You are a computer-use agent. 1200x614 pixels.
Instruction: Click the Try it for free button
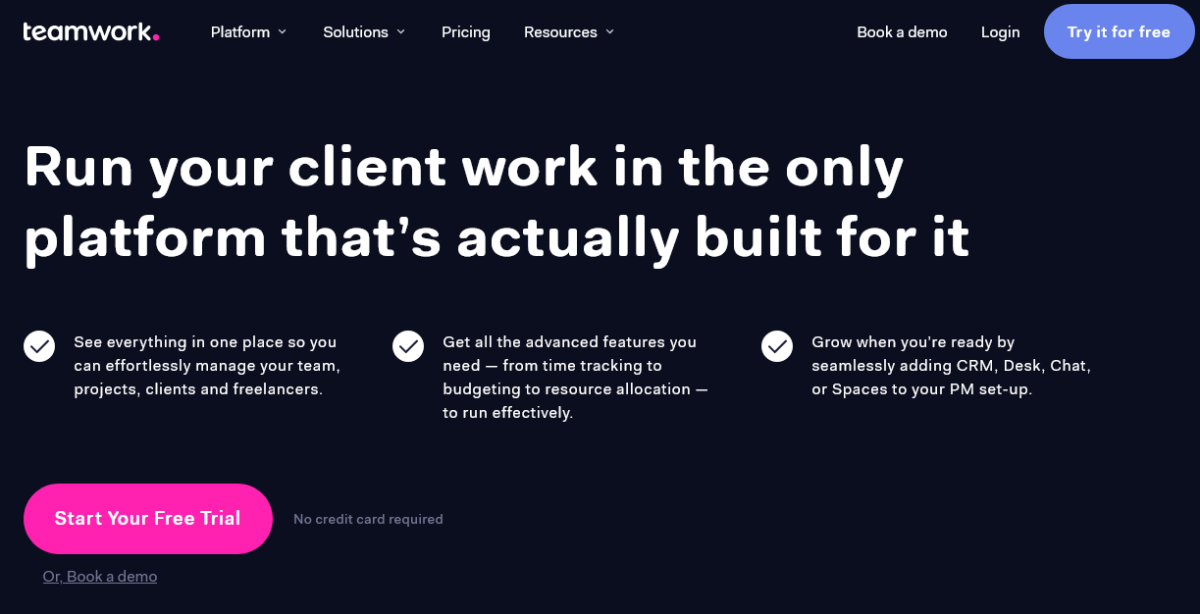(1119, 32)
